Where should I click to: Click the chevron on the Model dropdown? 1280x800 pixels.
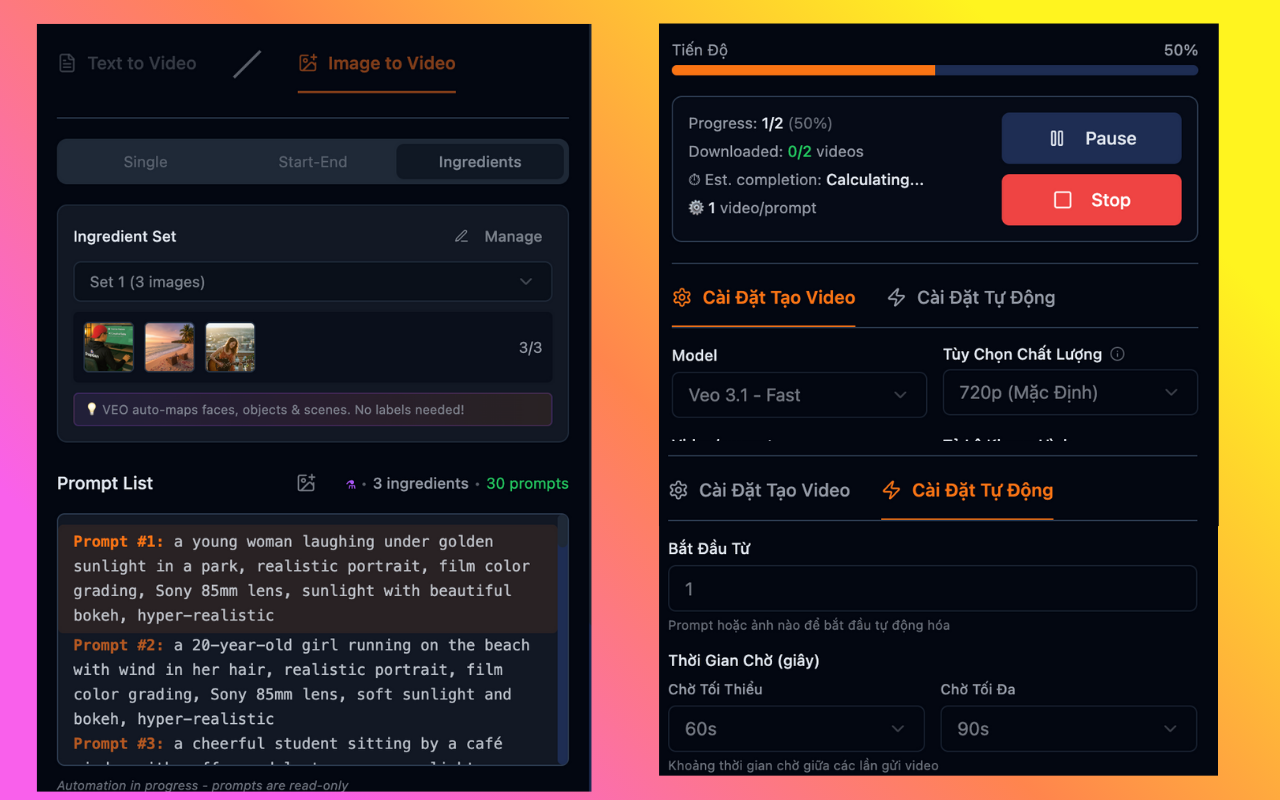pyautogui.click(x=901, y=395)
